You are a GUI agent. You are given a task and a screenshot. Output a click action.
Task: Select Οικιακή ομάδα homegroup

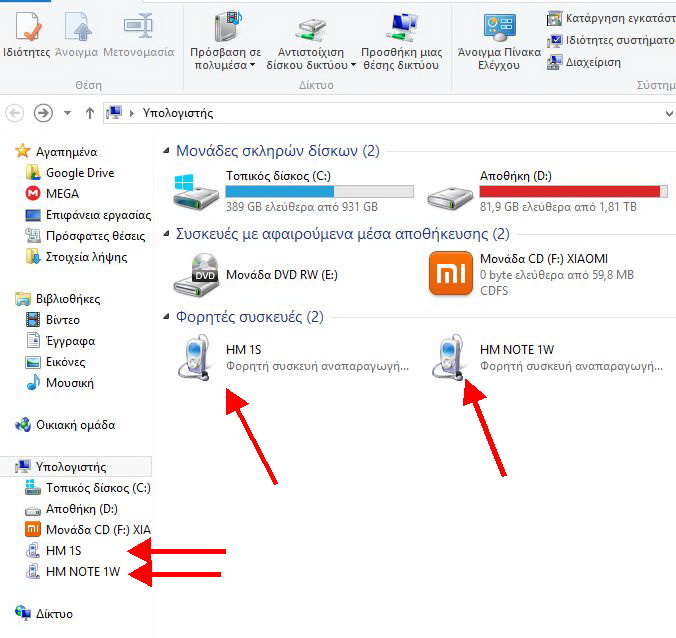coord(65,425)
